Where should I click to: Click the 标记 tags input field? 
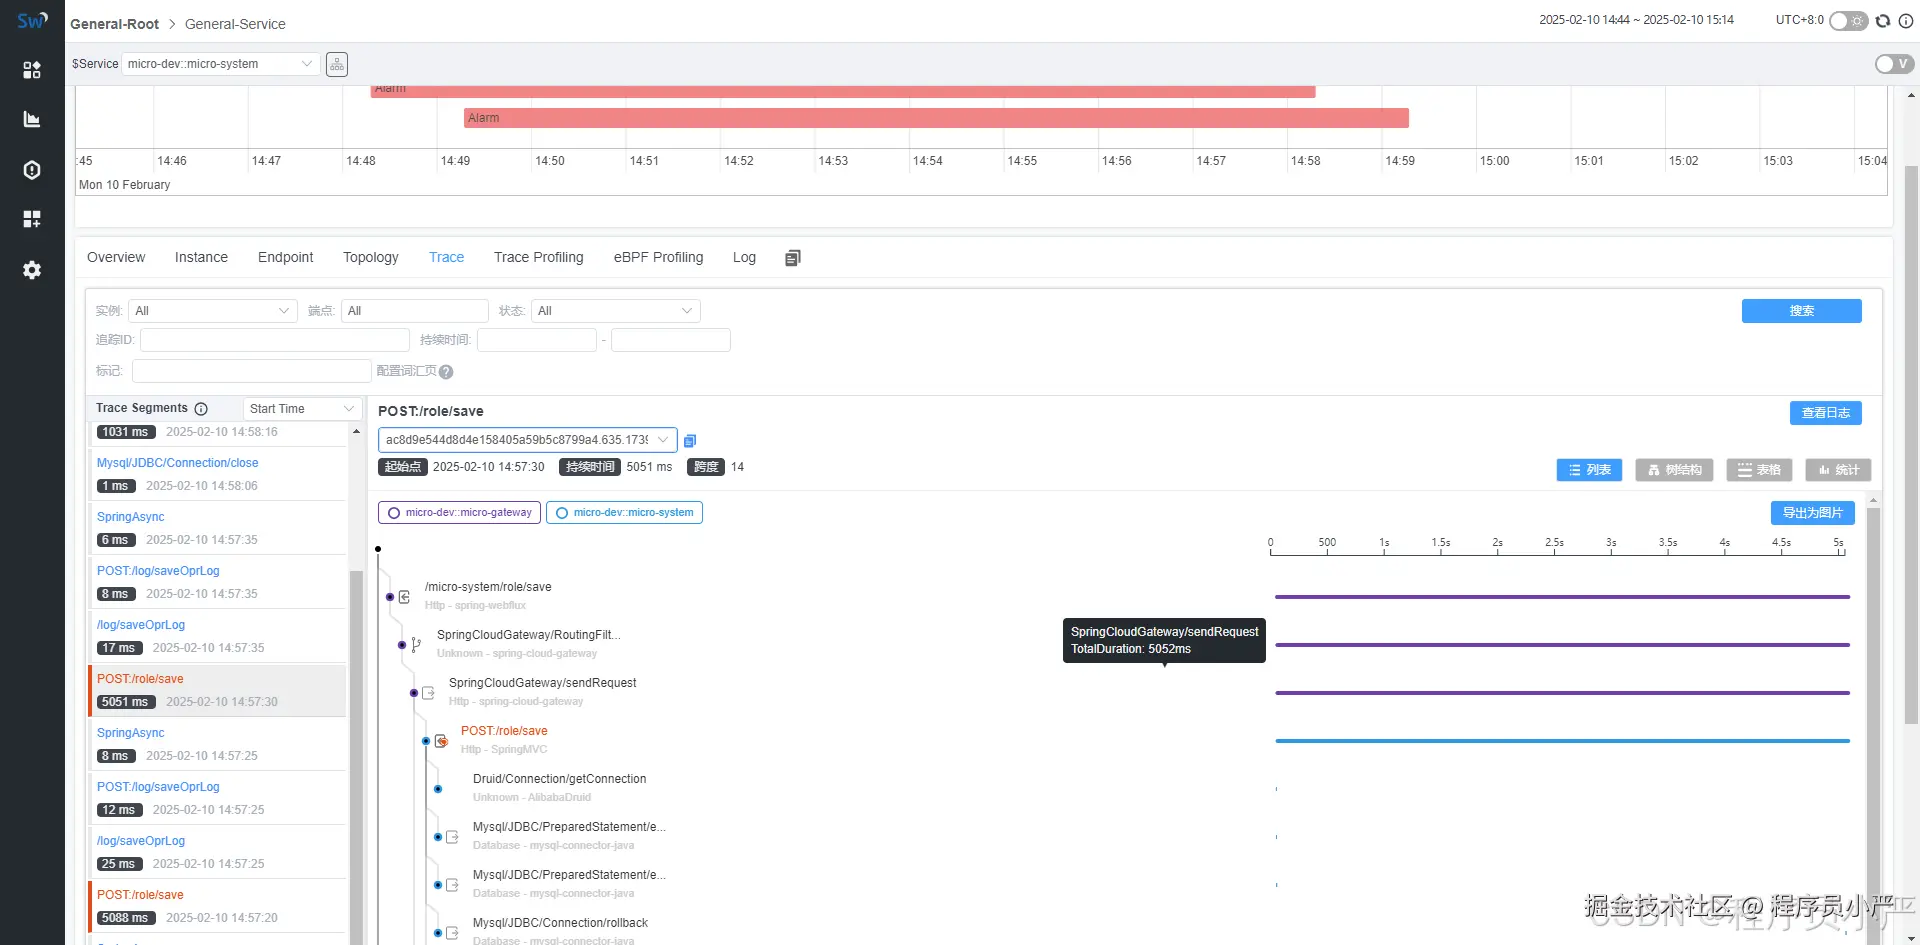(x=252, y=371)
